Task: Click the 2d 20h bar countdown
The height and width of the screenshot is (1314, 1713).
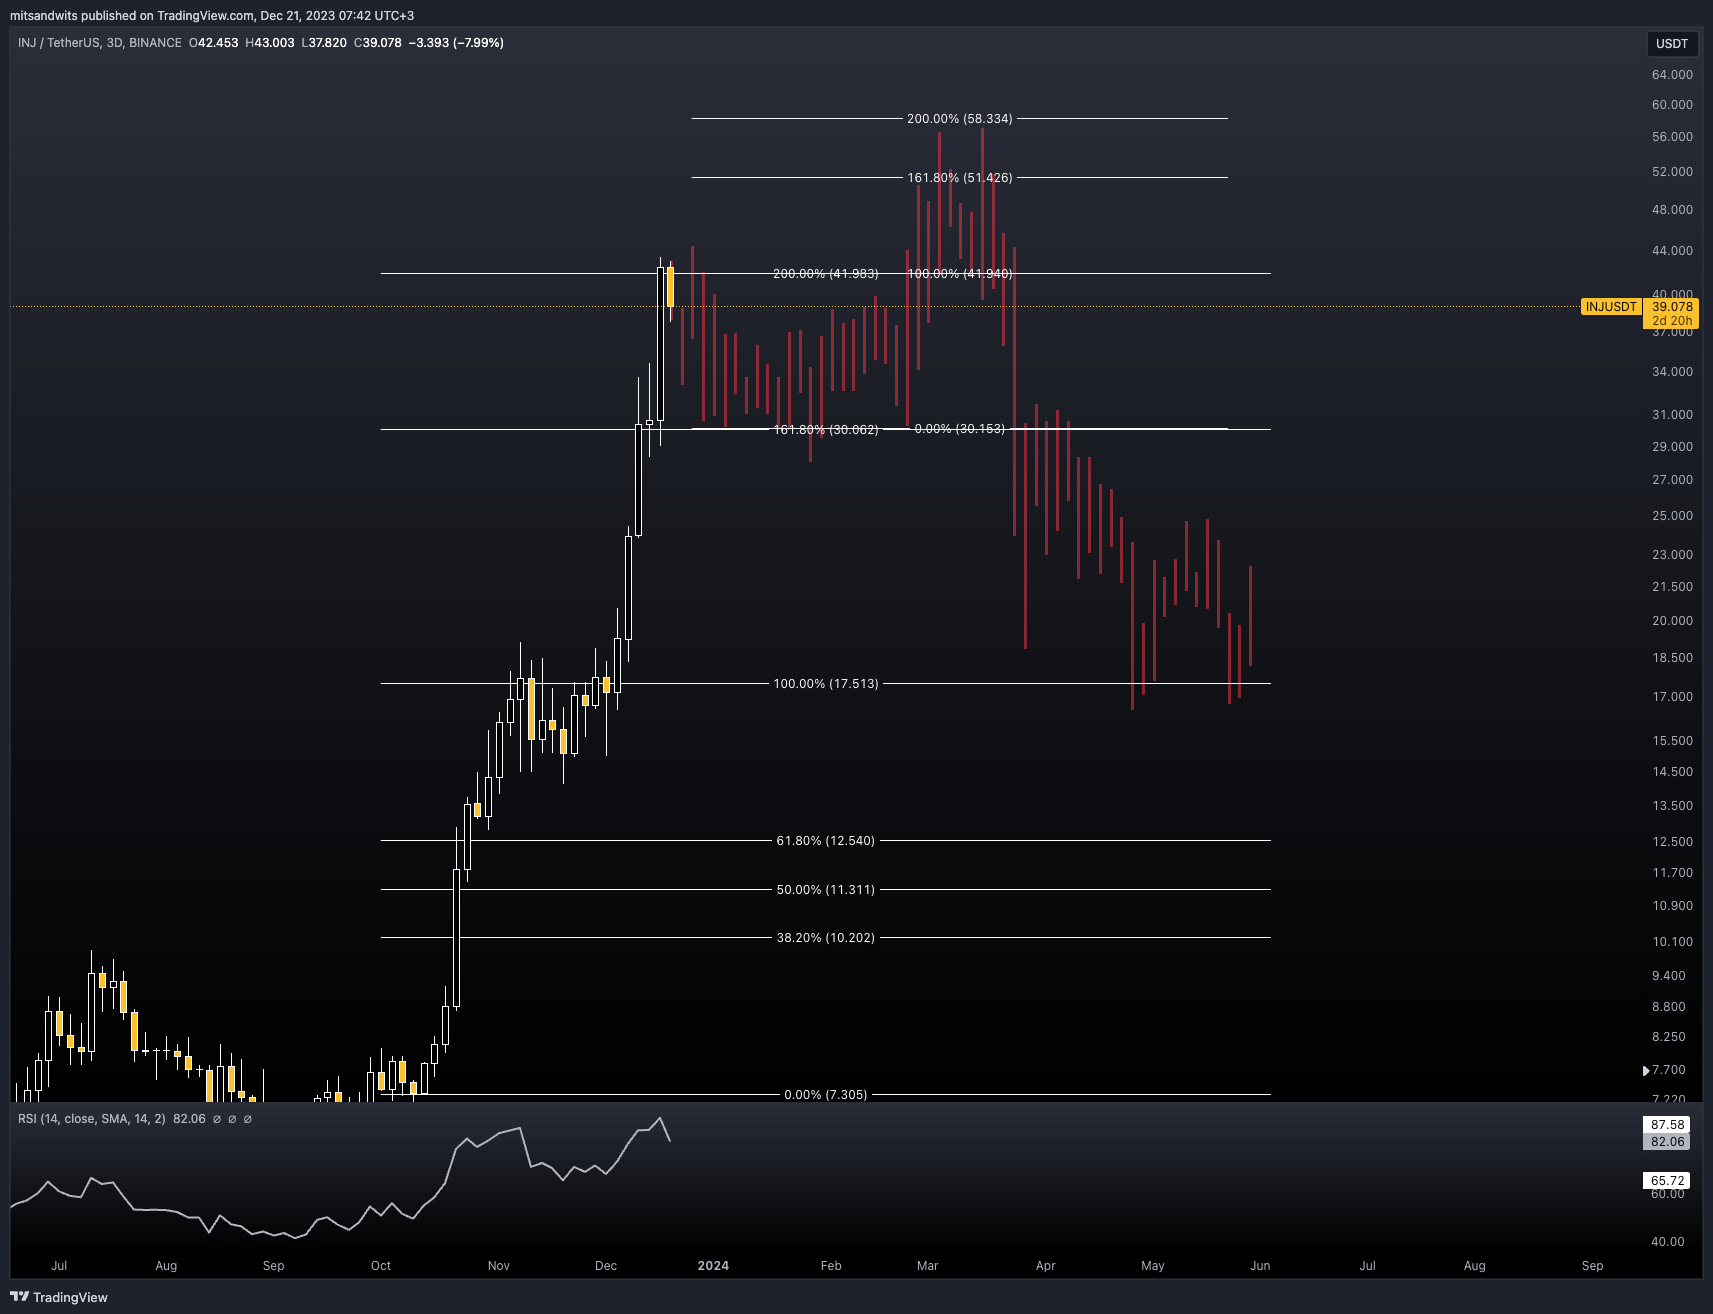Action: click(1672, 321)
